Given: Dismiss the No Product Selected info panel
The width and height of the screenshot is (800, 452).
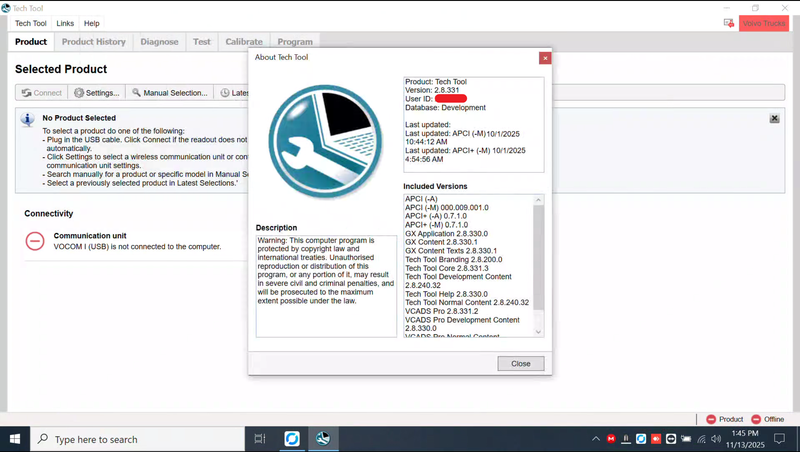Looking at the screenshot, I should (x=774, y=118).
